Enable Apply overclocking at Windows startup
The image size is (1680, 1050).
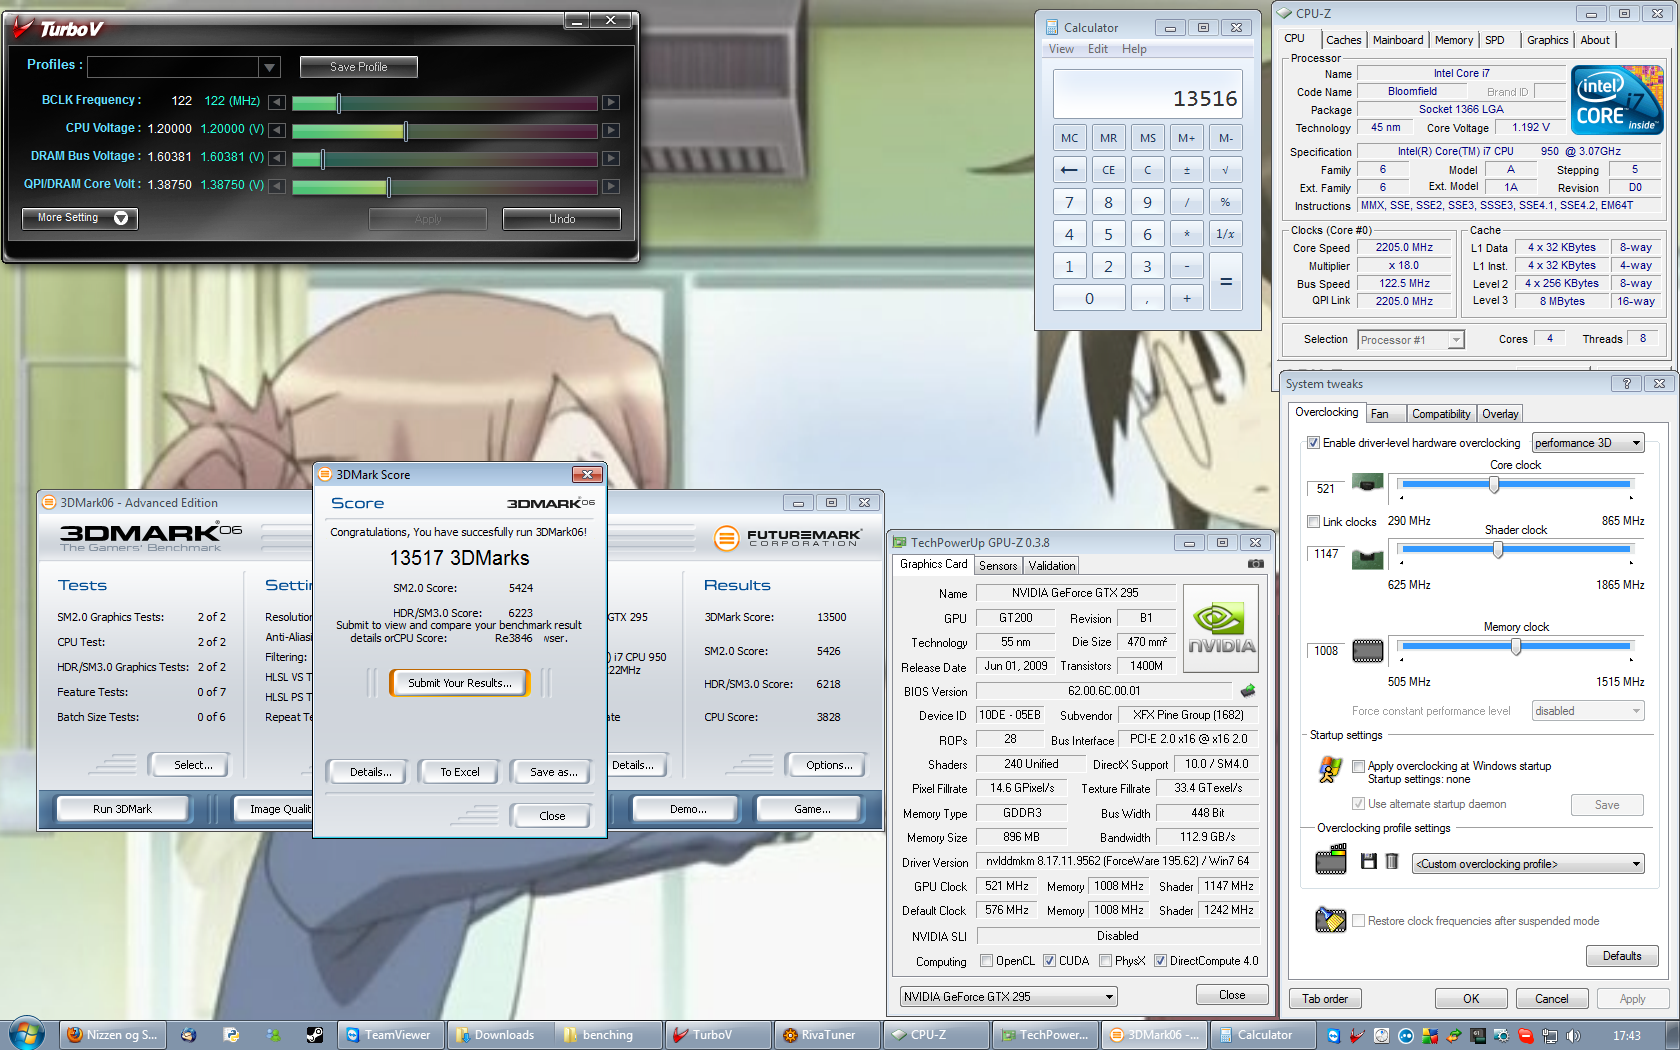pos(1358,766)
